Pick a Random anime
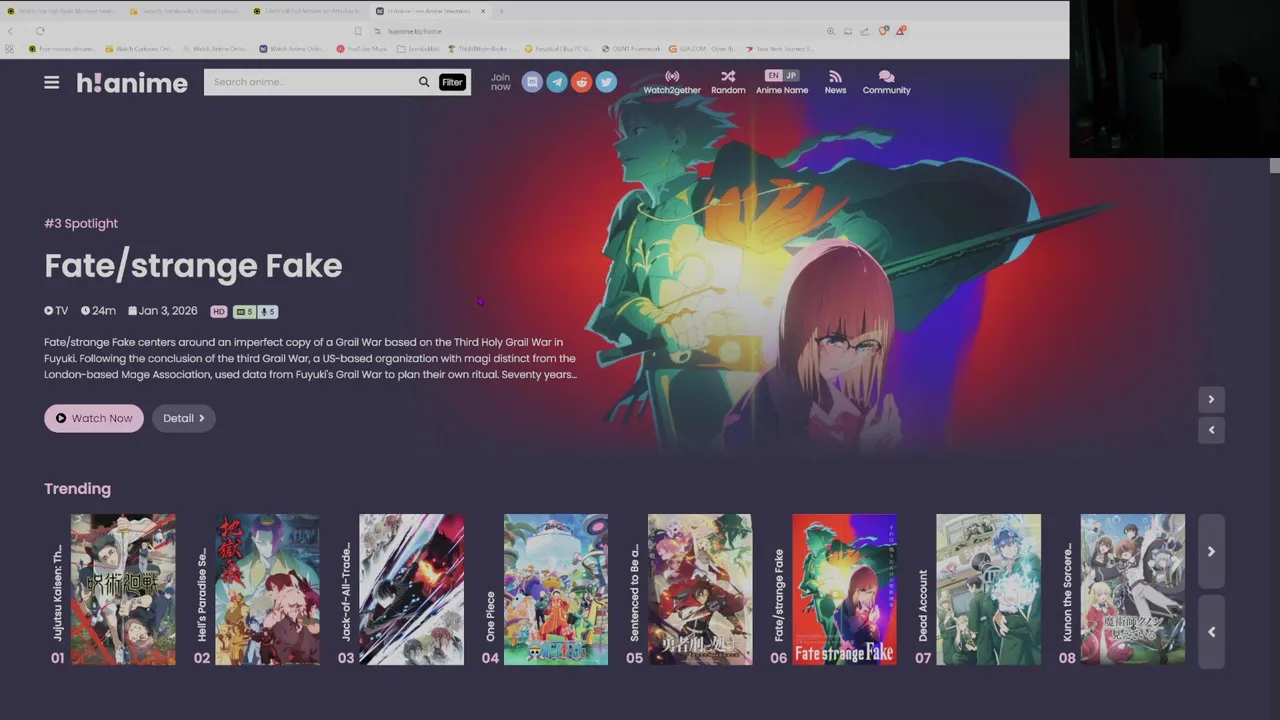Viewport: 1280px width, 720px height. tap(728, 82)
